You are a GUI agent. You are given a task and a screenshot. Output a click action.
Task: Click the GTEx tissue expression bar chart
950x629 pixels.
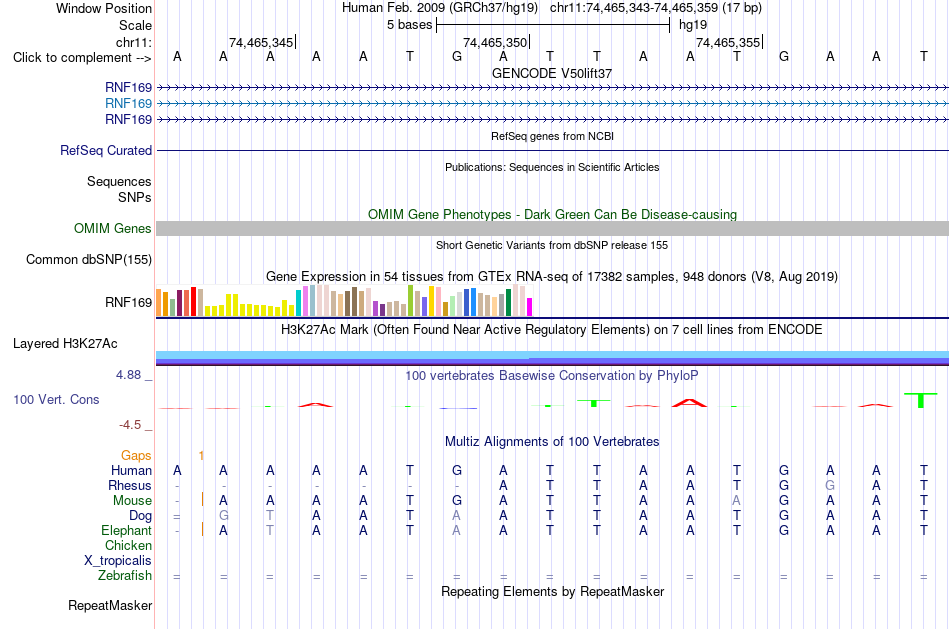(344, 300)
